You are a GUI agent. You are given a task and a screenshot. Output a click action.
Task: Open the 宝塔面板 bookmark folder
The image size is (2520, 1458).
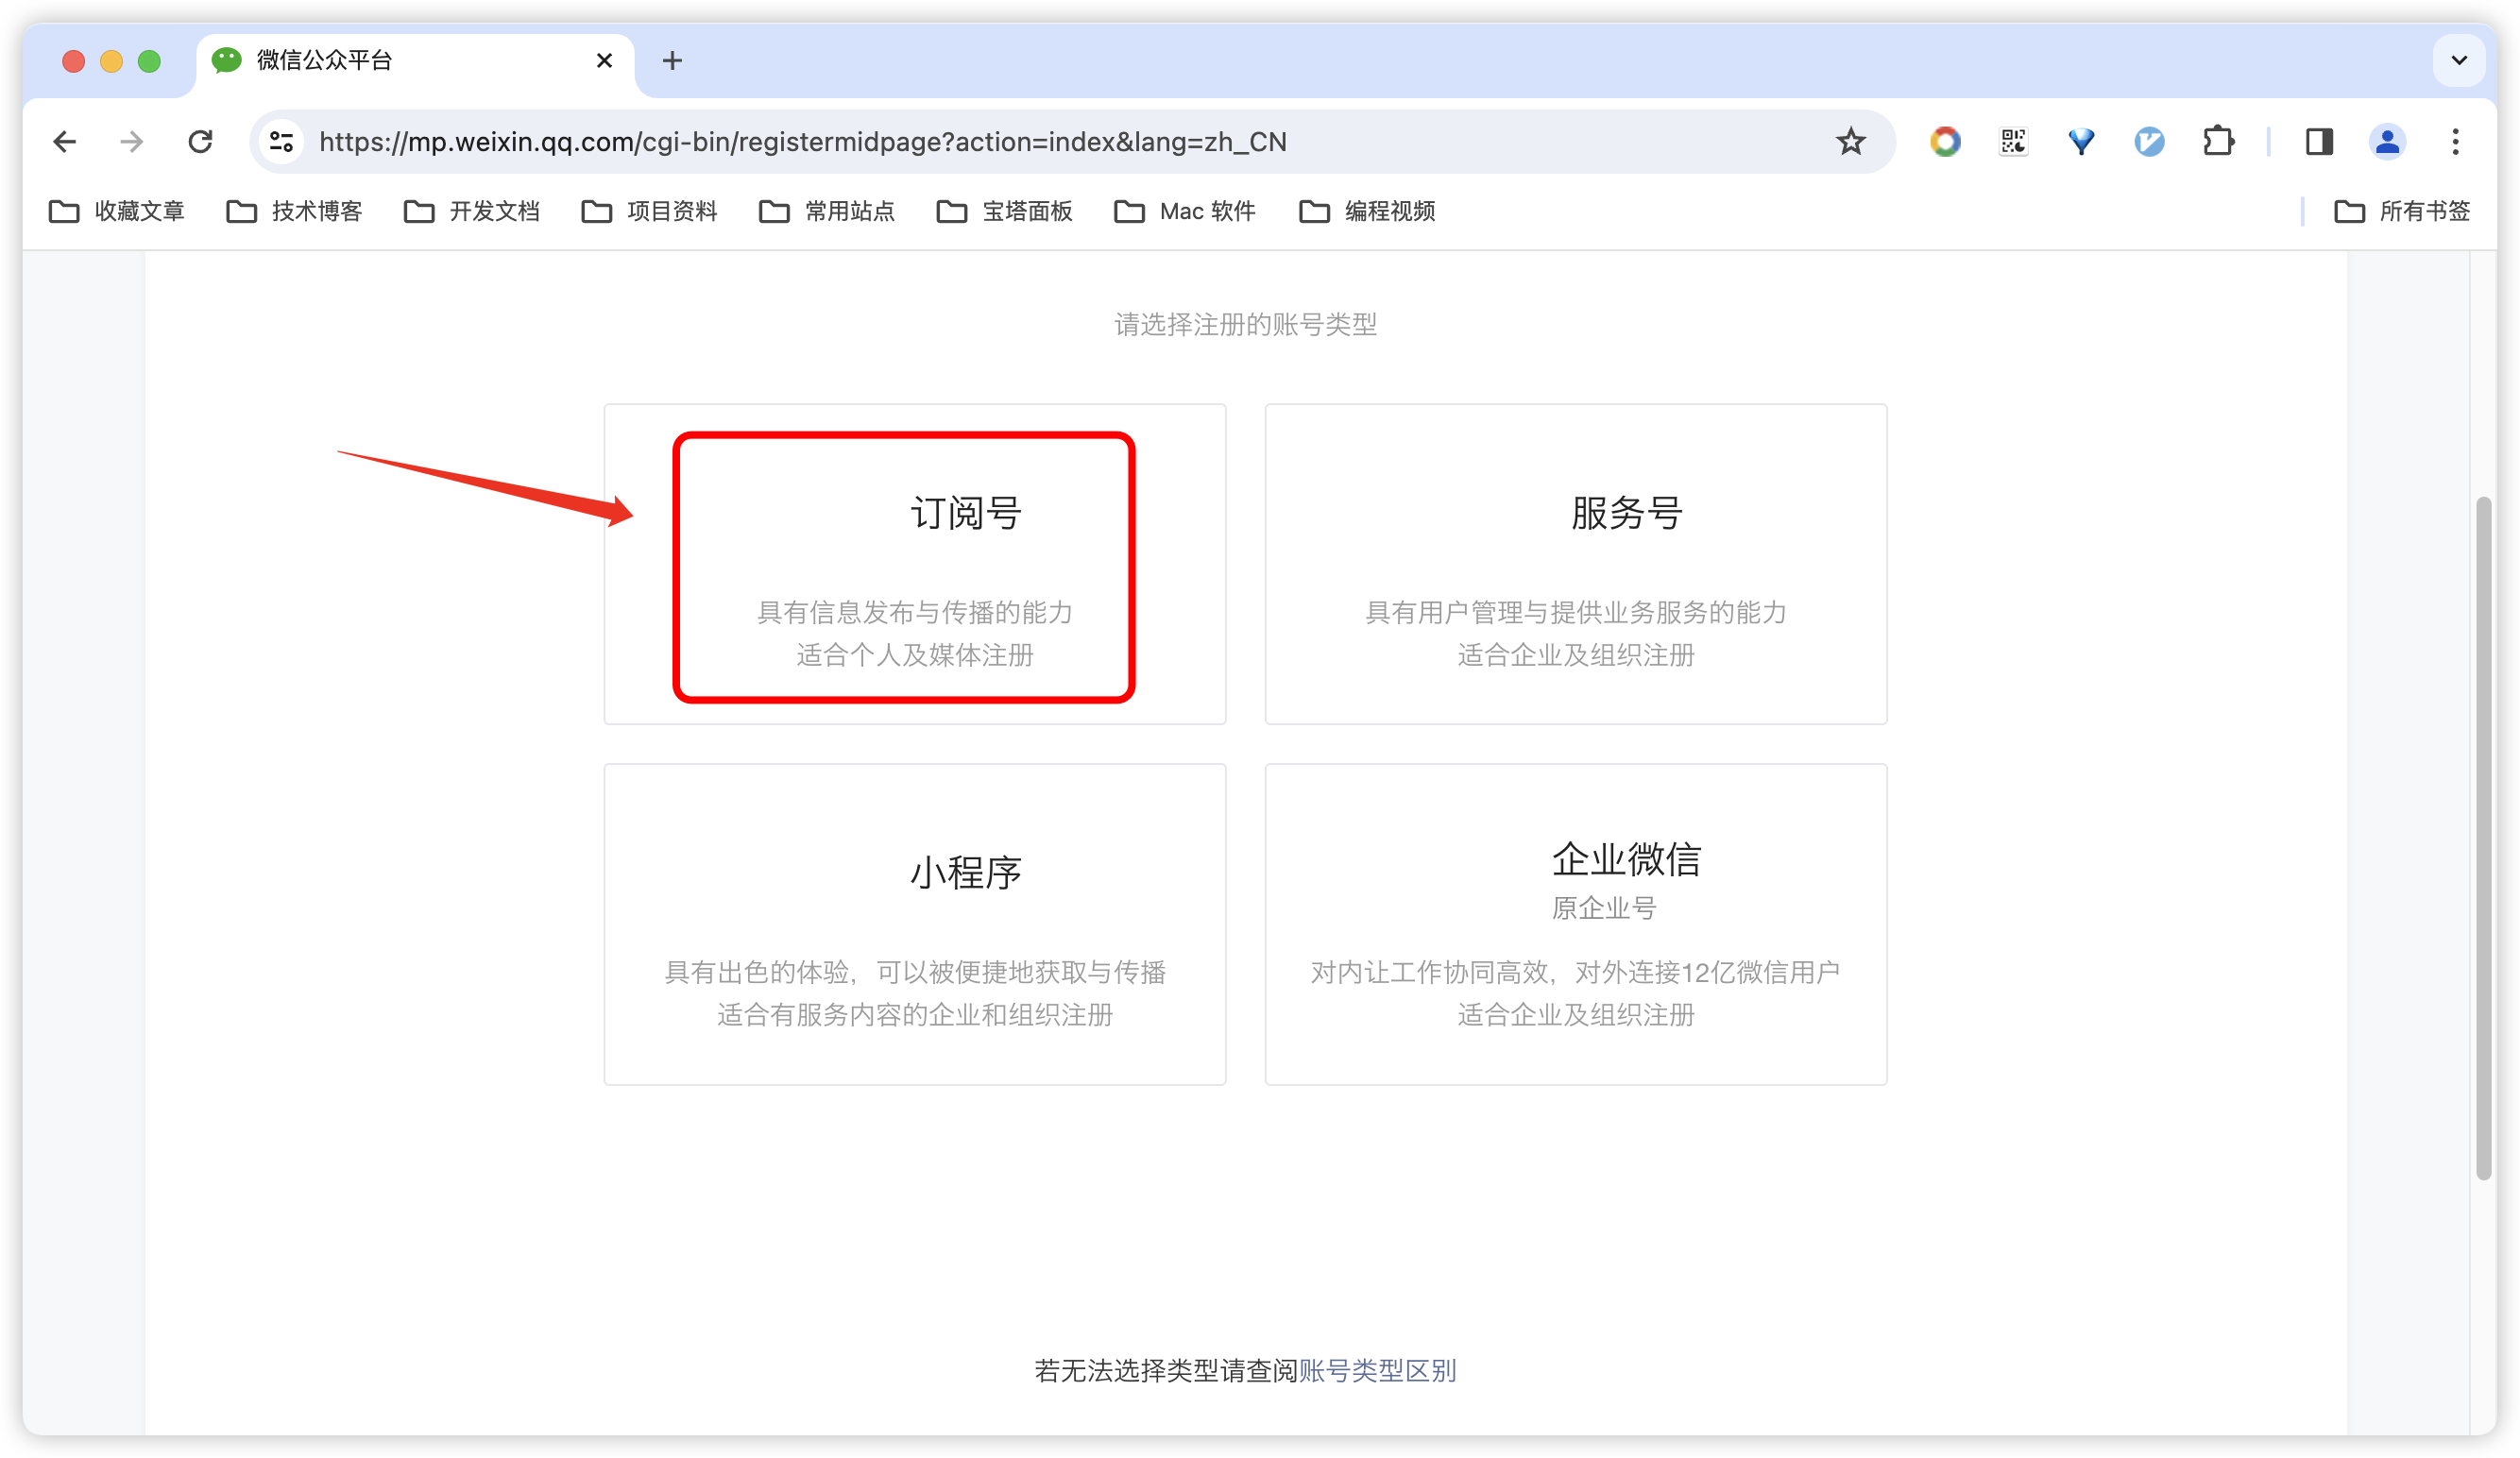point(1005,211)
